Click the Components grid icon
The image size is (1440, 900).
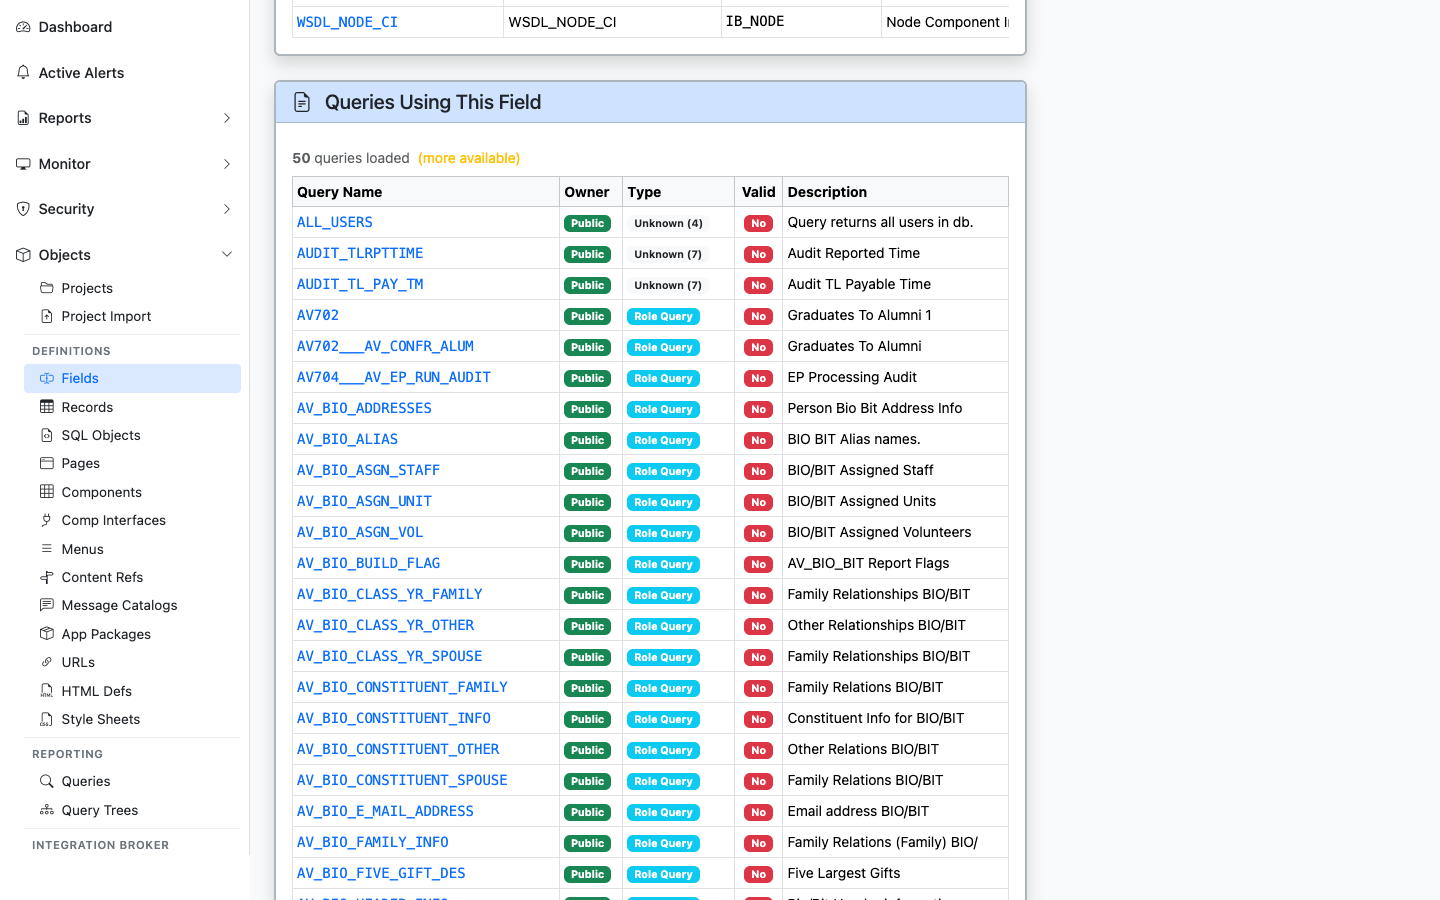[x=47, y=492]
